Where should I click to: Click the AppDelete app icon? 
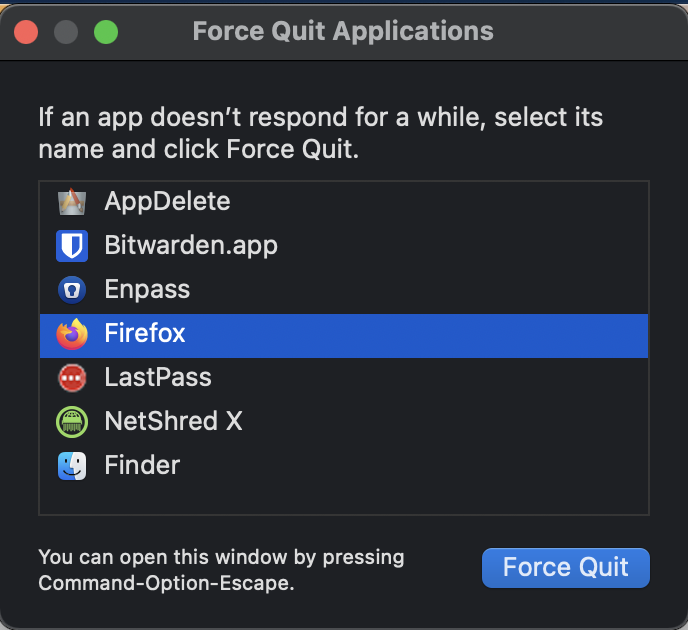coord(72,202)
